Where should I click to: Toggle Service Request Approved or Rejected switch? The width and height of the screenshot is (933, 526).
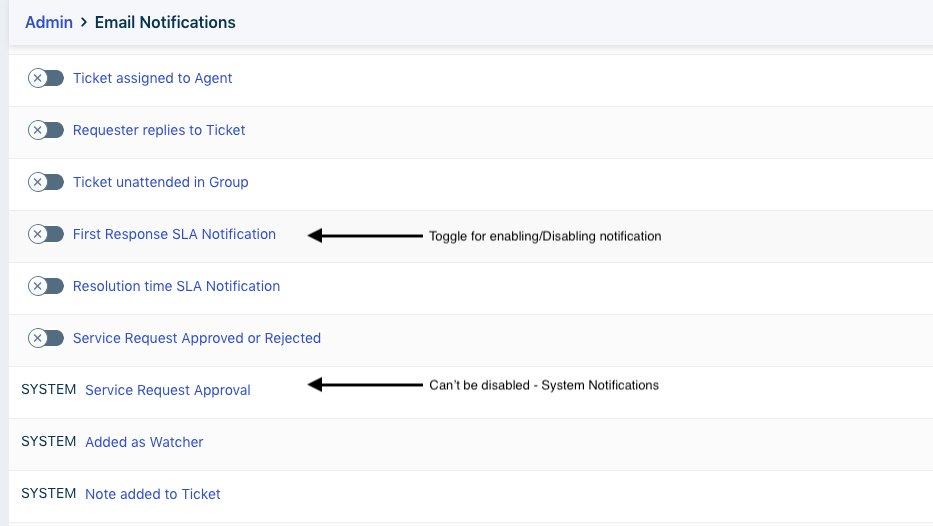pos(46,338)
